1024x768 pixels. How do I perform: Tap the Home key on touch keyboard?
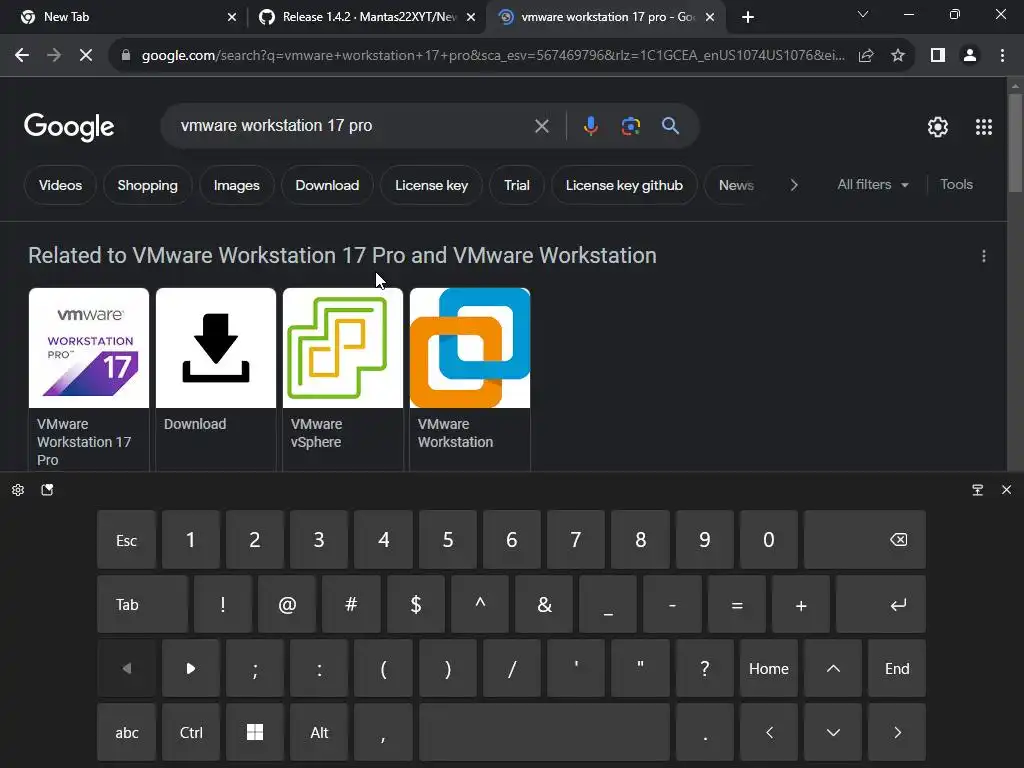(769, 669)
